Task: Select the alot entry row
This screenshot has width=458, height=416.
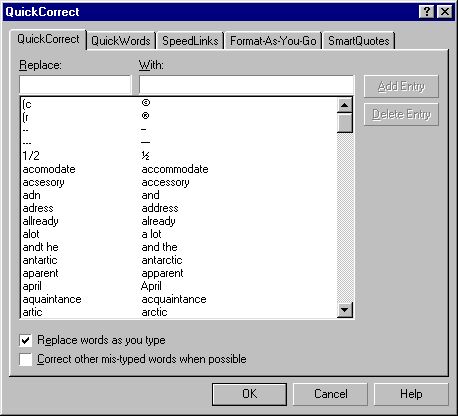Action: pyautogui.click(x=179, y=234)
